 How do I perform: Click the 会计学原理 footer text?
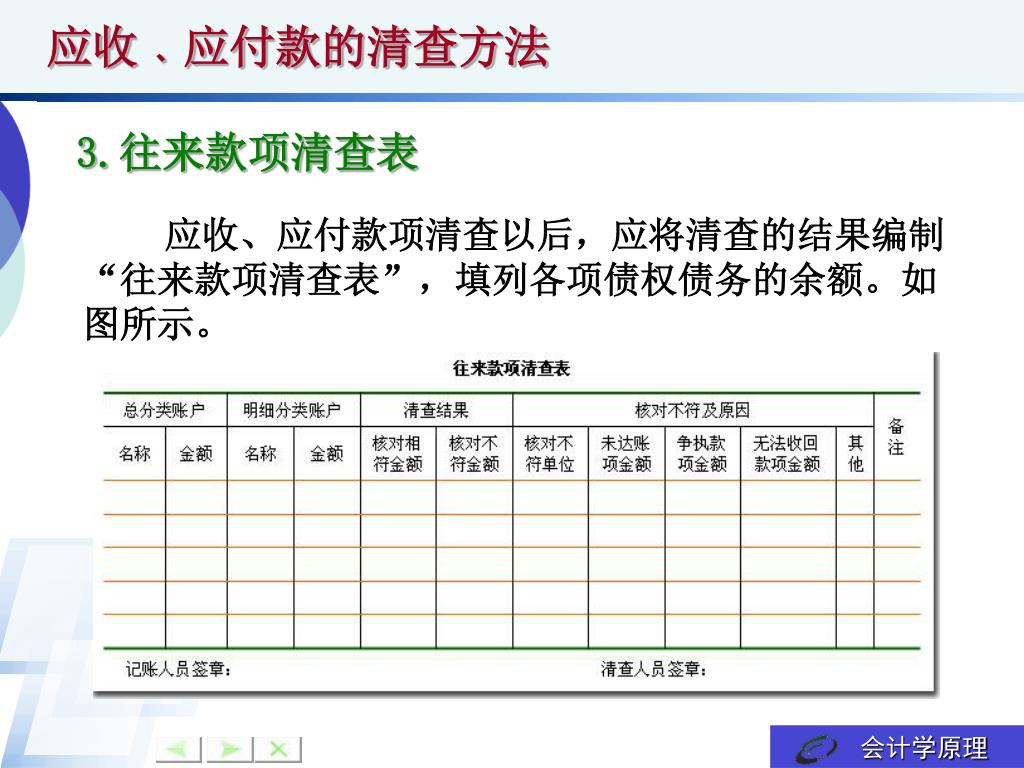click(924, 748)
